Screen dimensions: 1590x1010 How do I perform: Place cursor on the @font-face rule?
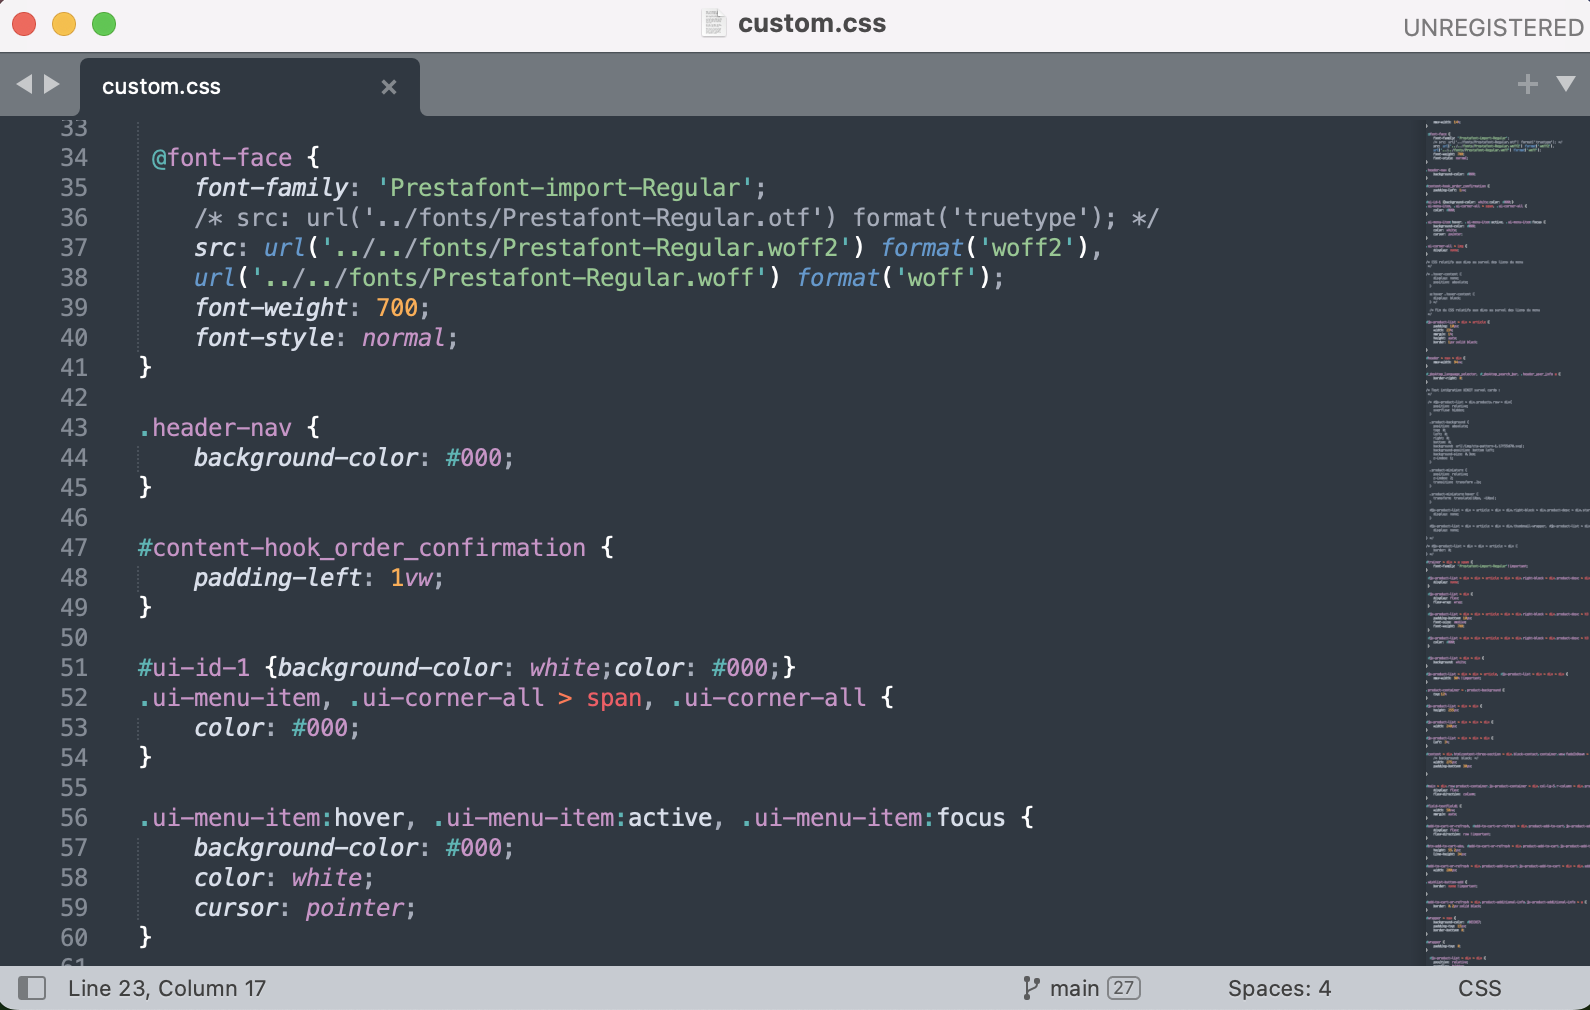point(221,158)
